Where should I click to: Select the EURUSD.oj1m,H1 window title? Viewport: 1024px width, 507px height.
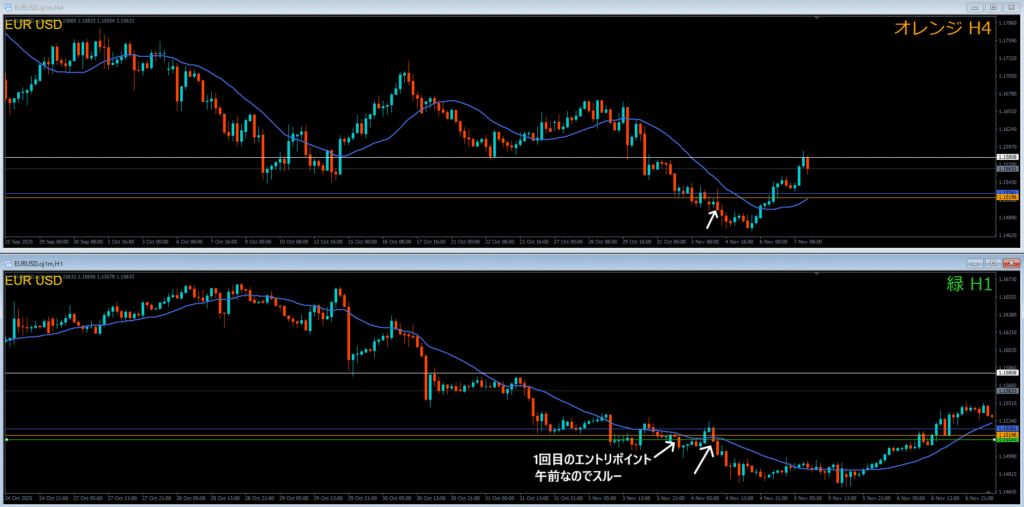click(x=39, y=263)
